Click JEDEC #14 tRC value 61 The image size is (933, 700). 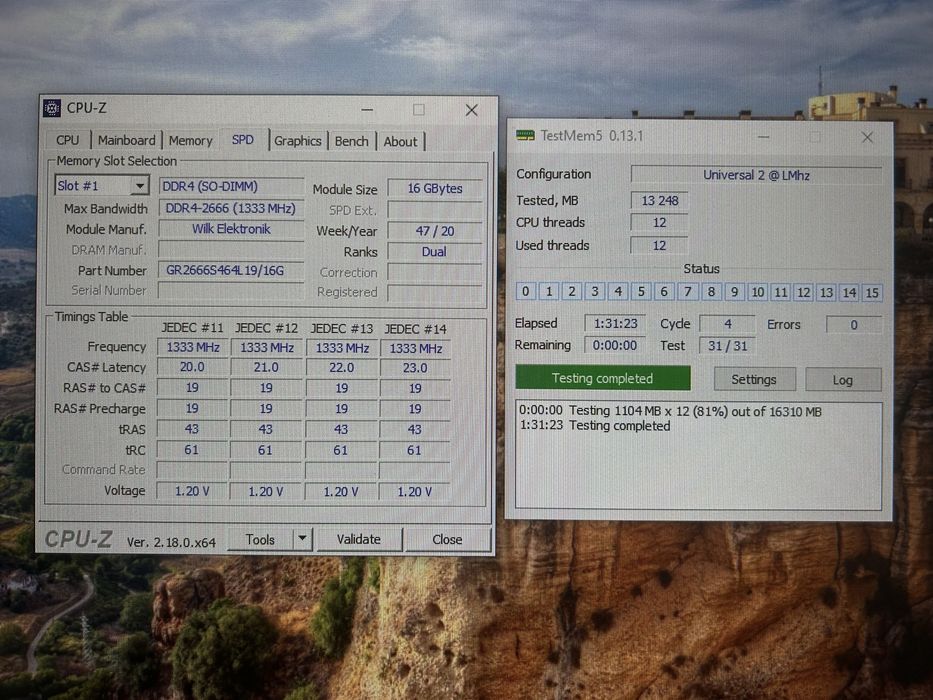click(415, 451)
